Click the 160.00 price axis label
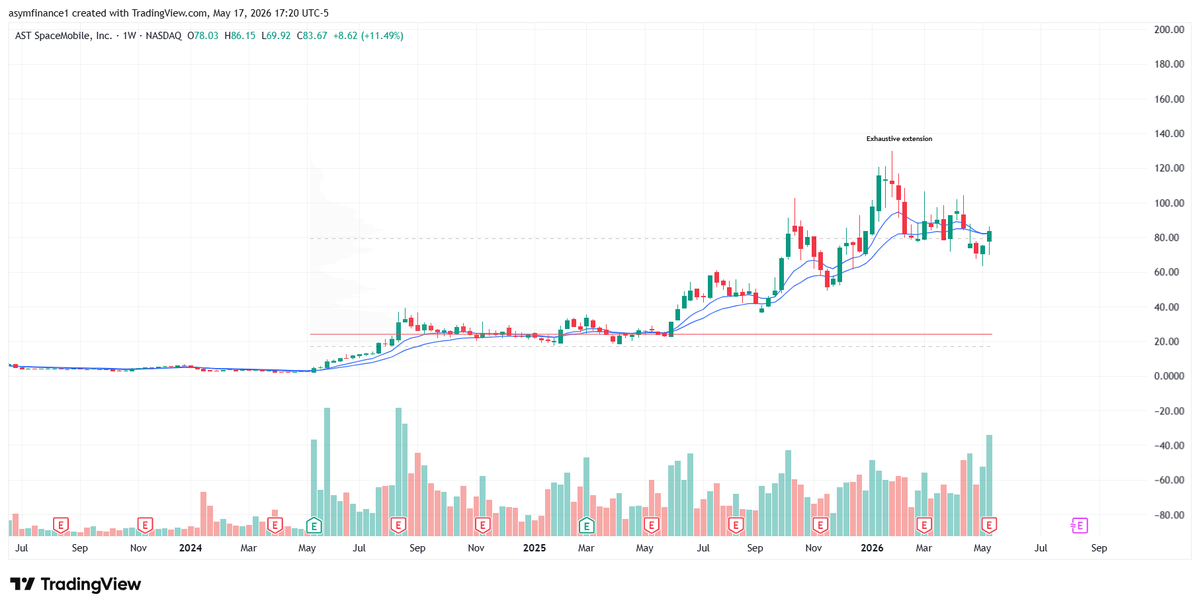The height and width of the screenshot is (609, 1200). click(x=1168, y=99)
